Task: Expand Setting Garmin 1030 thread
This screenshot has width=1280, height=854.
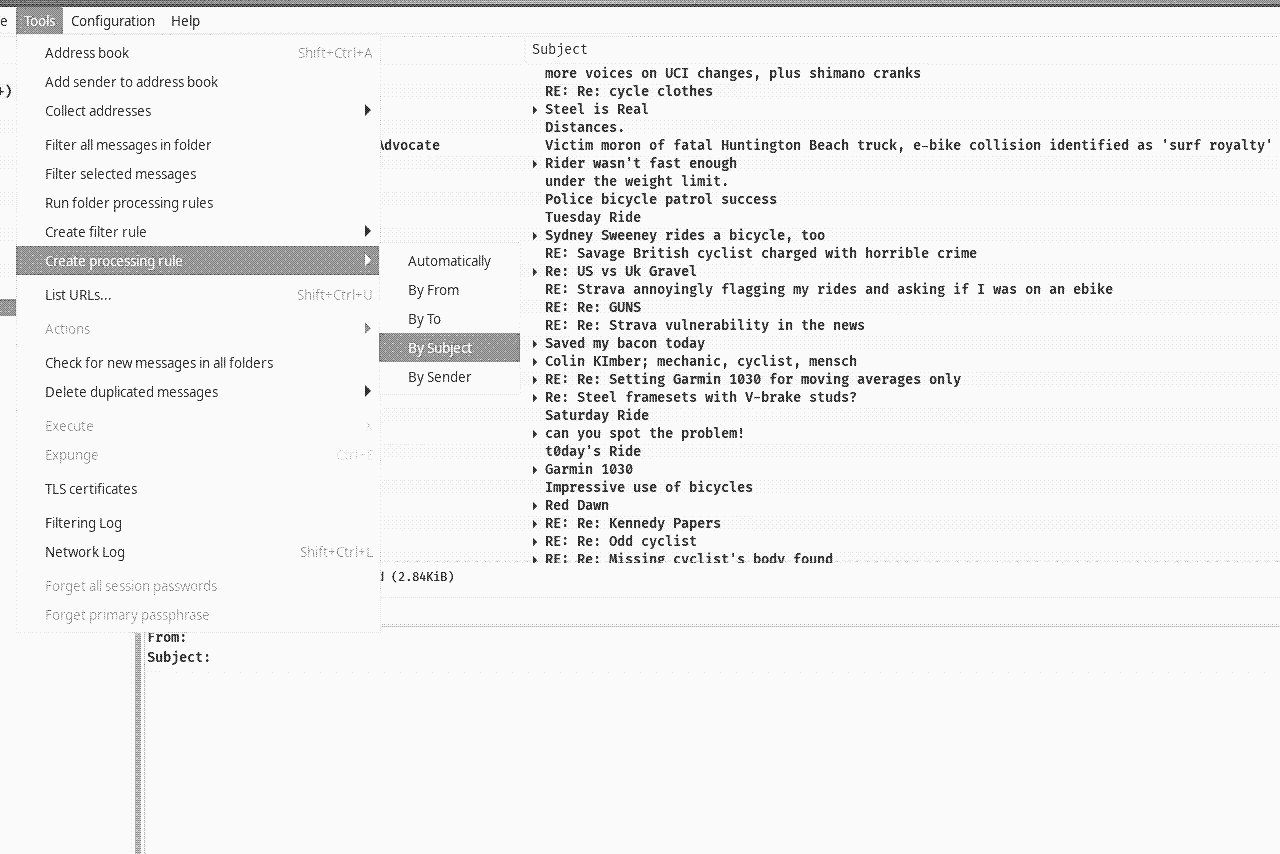Action: tap(535, 379)
